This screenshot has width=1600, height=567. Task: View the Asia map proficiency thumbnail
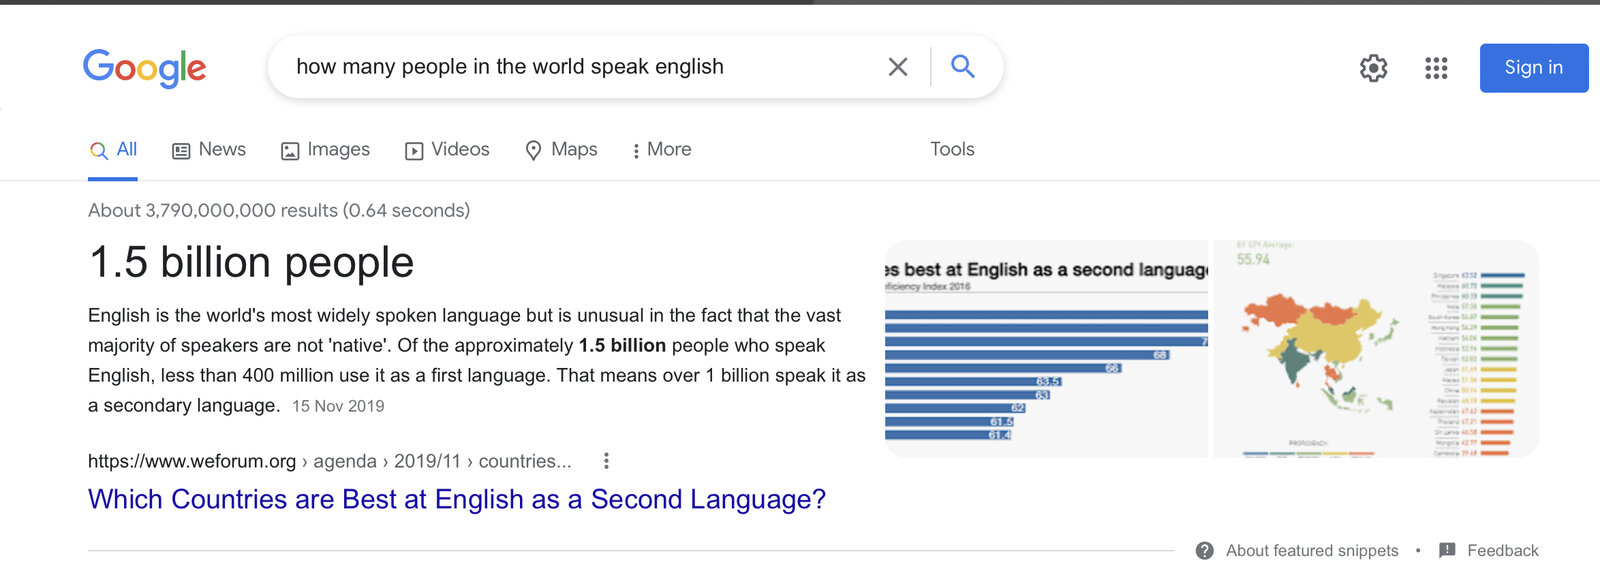(x=1376, y=349)
